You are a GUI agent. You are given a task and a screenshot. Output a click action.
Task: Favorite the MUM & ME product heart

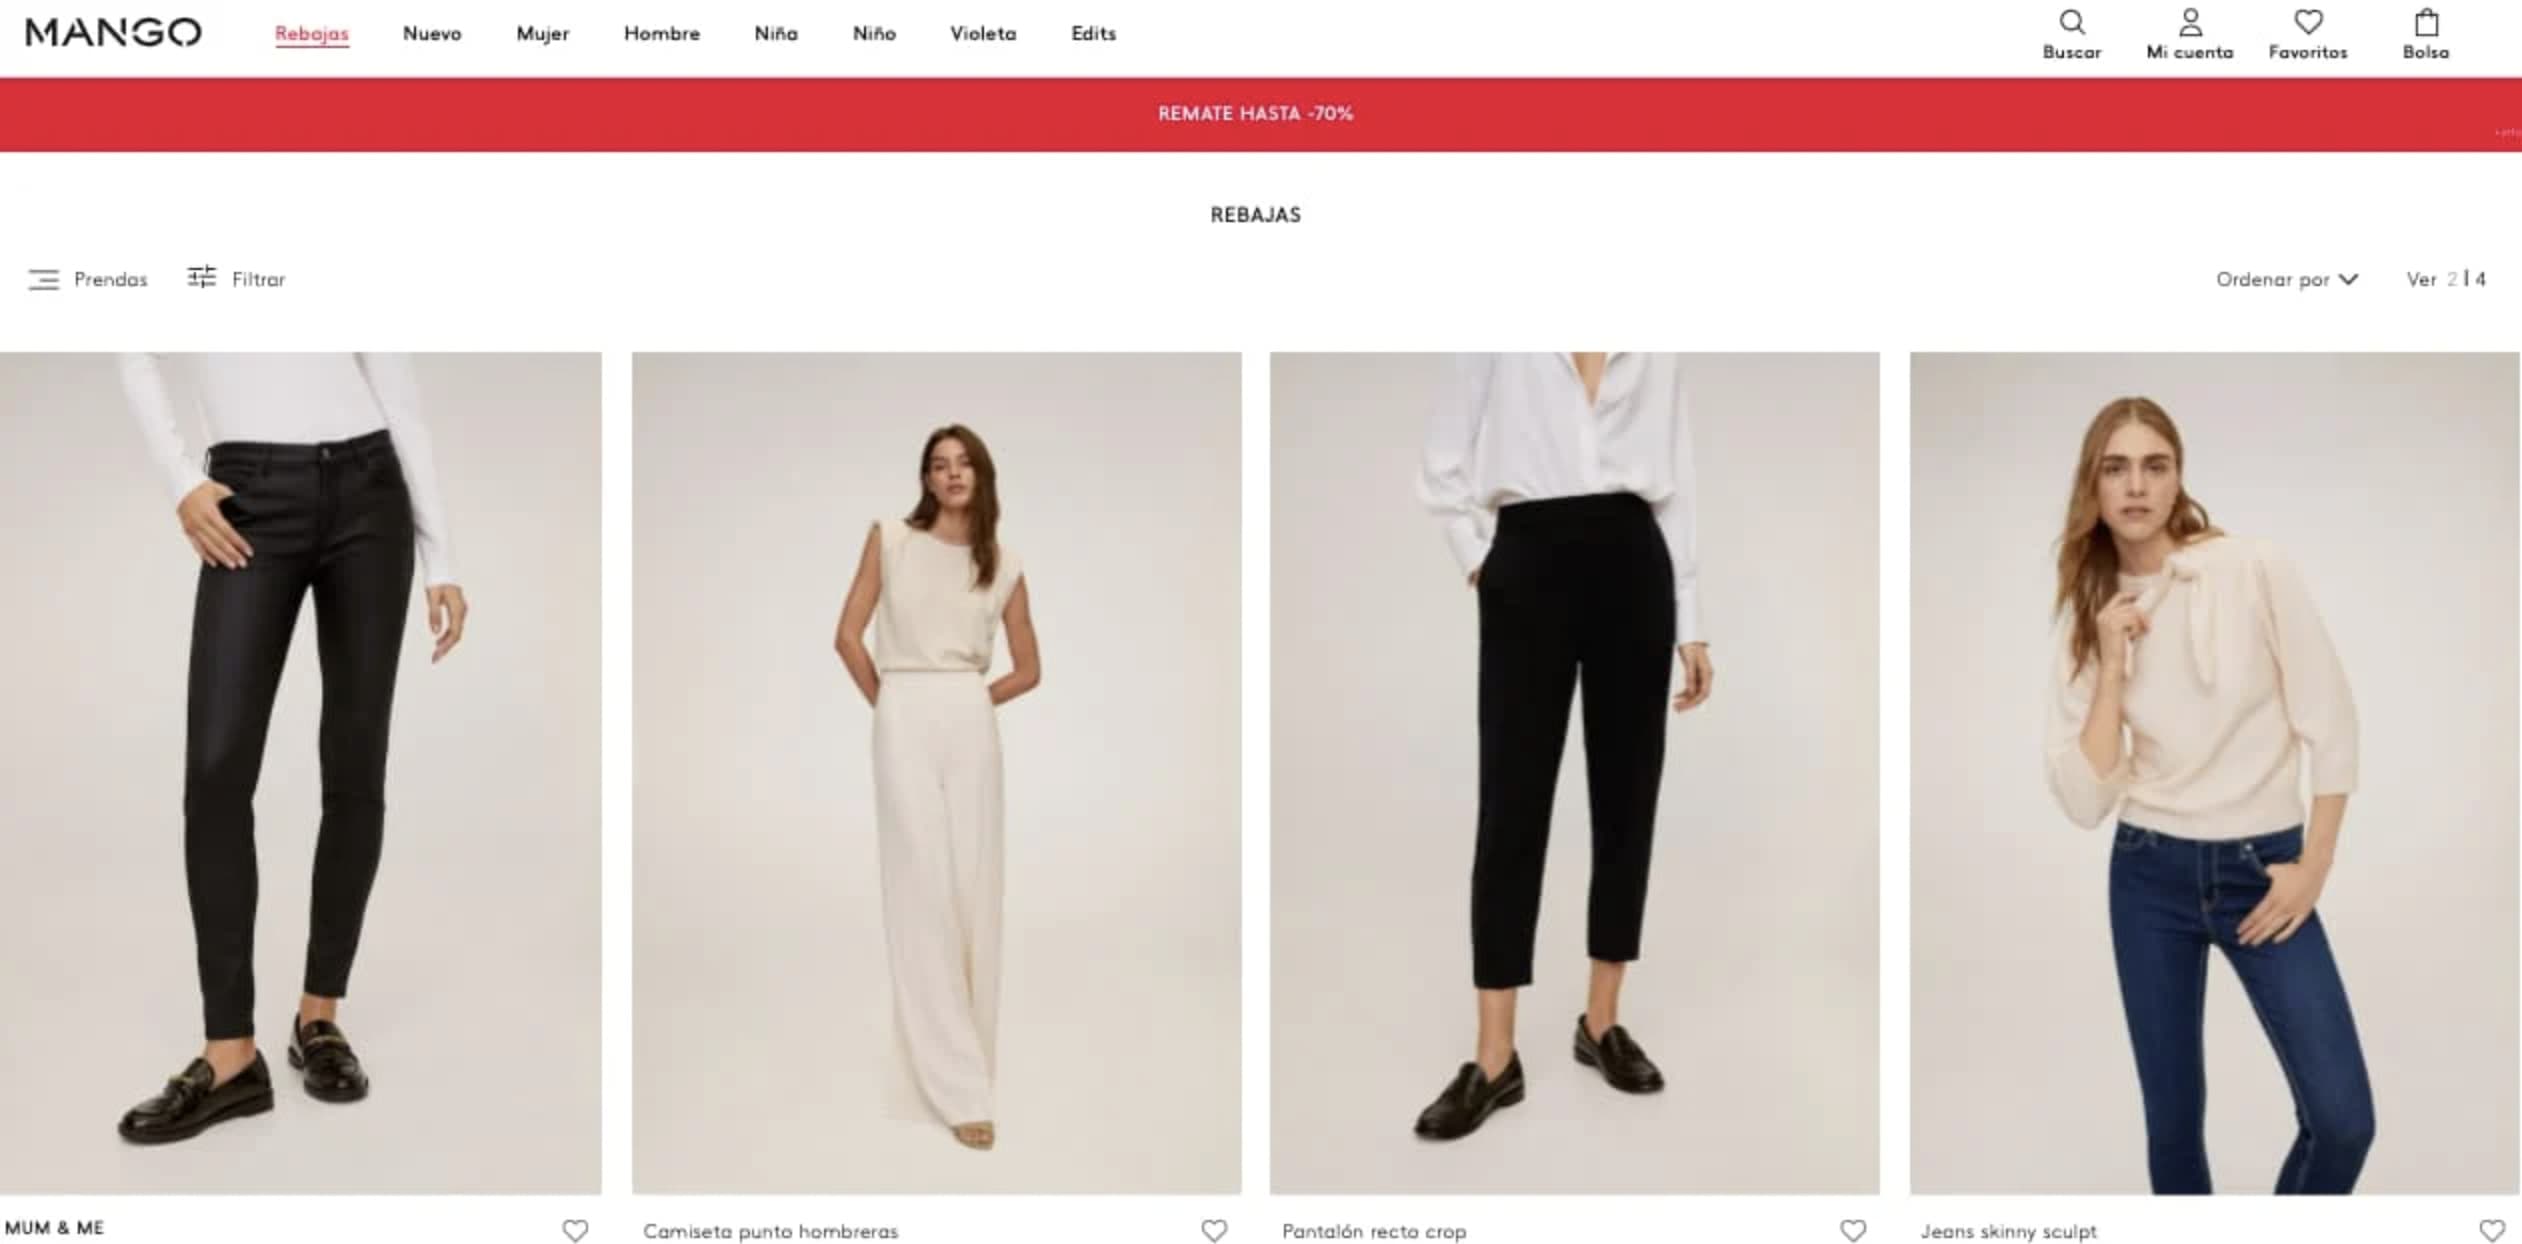point(575,1231)
